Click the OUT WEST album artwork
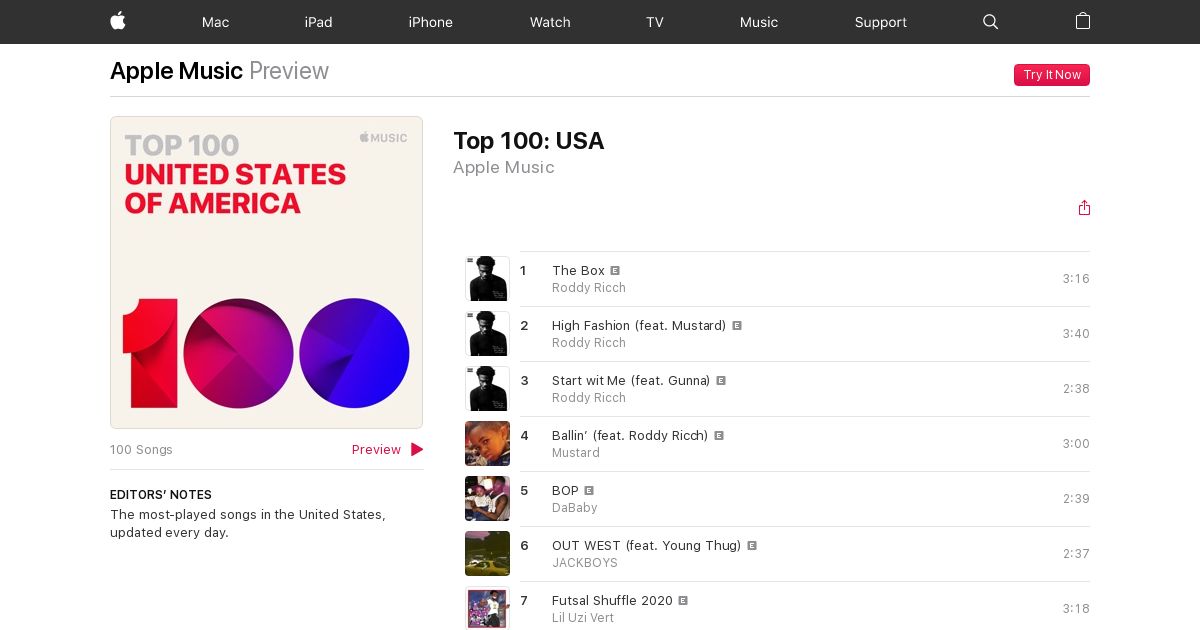The image size is (1200, 630). click(x=487, y=554)
